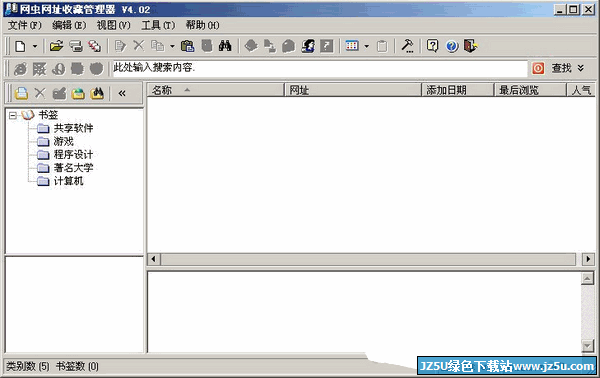Click the horizontal scrollbar left arrow
The width and height of the screenshot is (600, 378).
pyautogui.click(x=153, y=259)
